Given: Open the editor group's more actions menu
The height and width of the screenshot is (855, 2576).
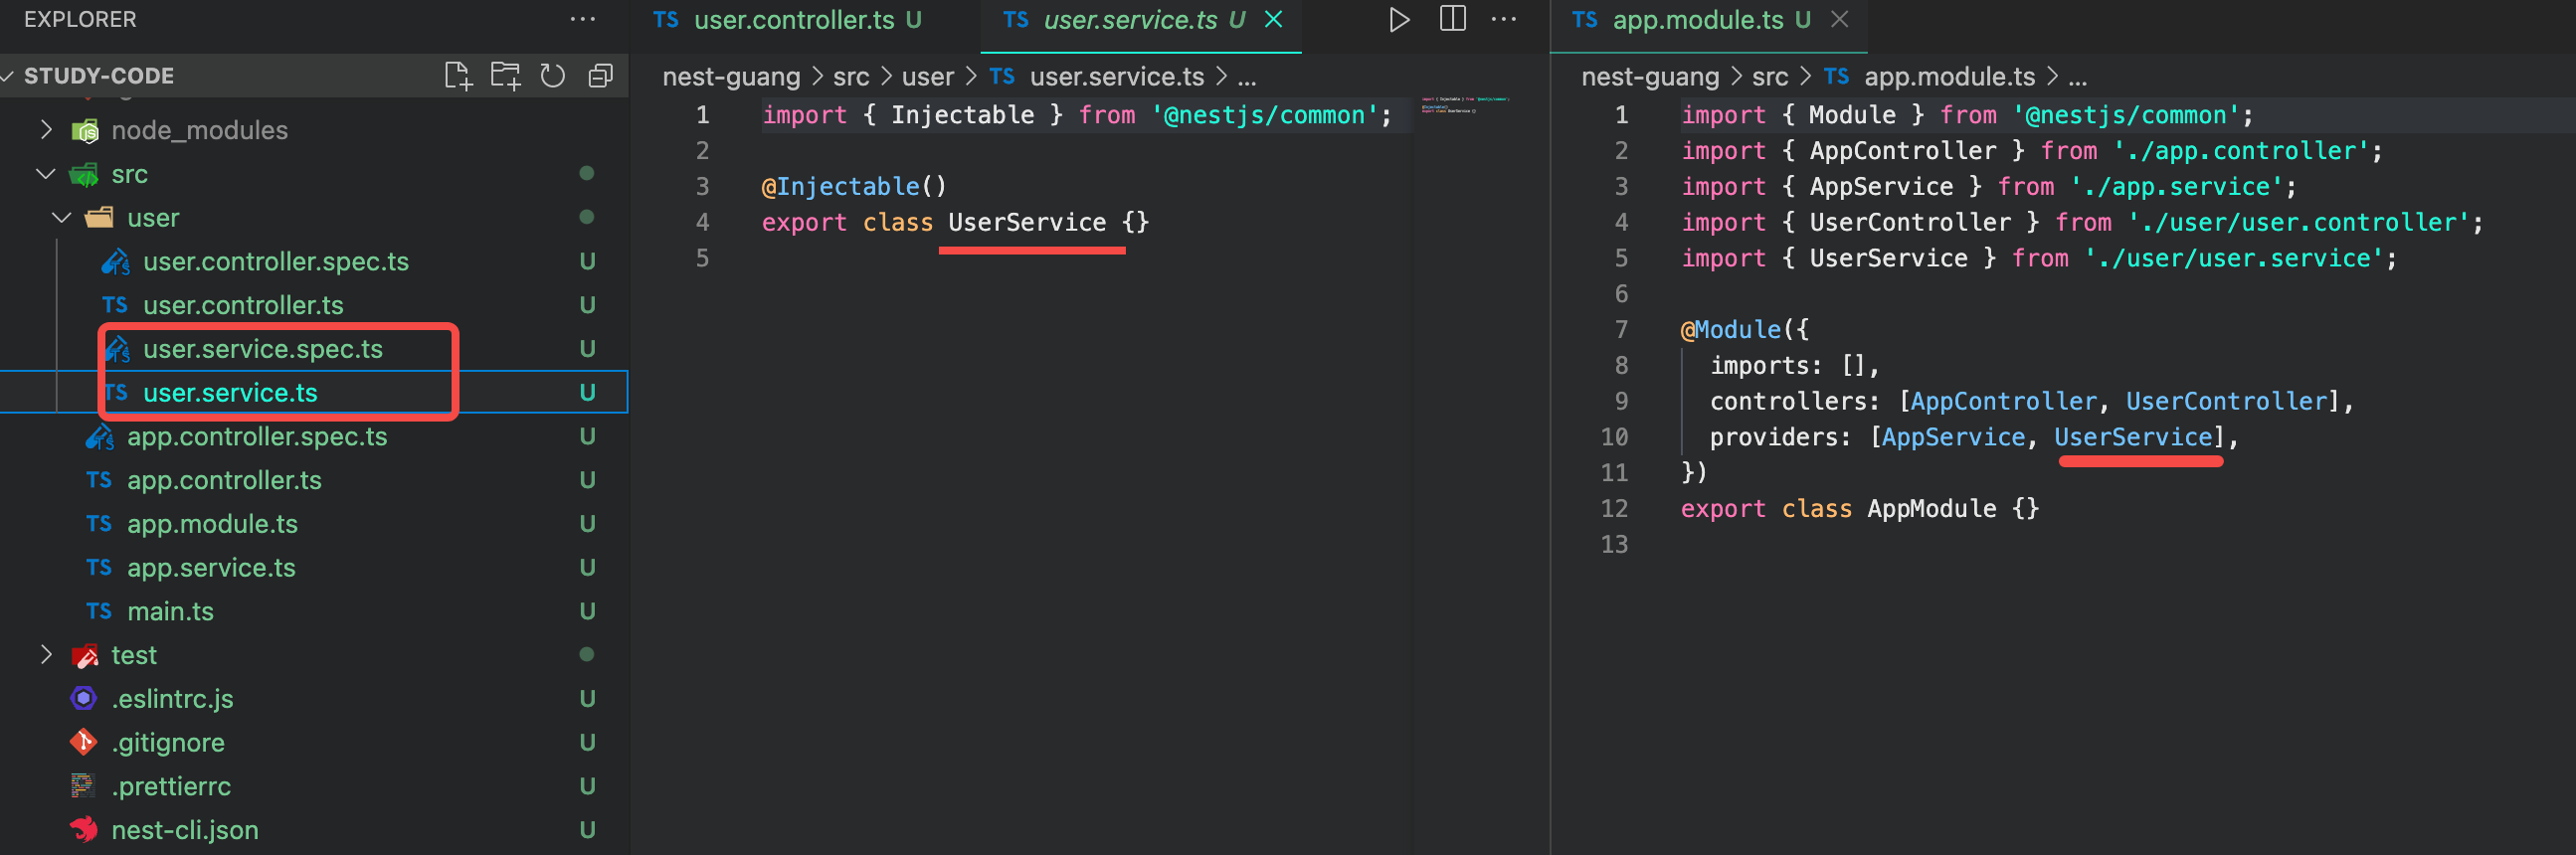Looking at the screenshot, I should coord(1503,19).
